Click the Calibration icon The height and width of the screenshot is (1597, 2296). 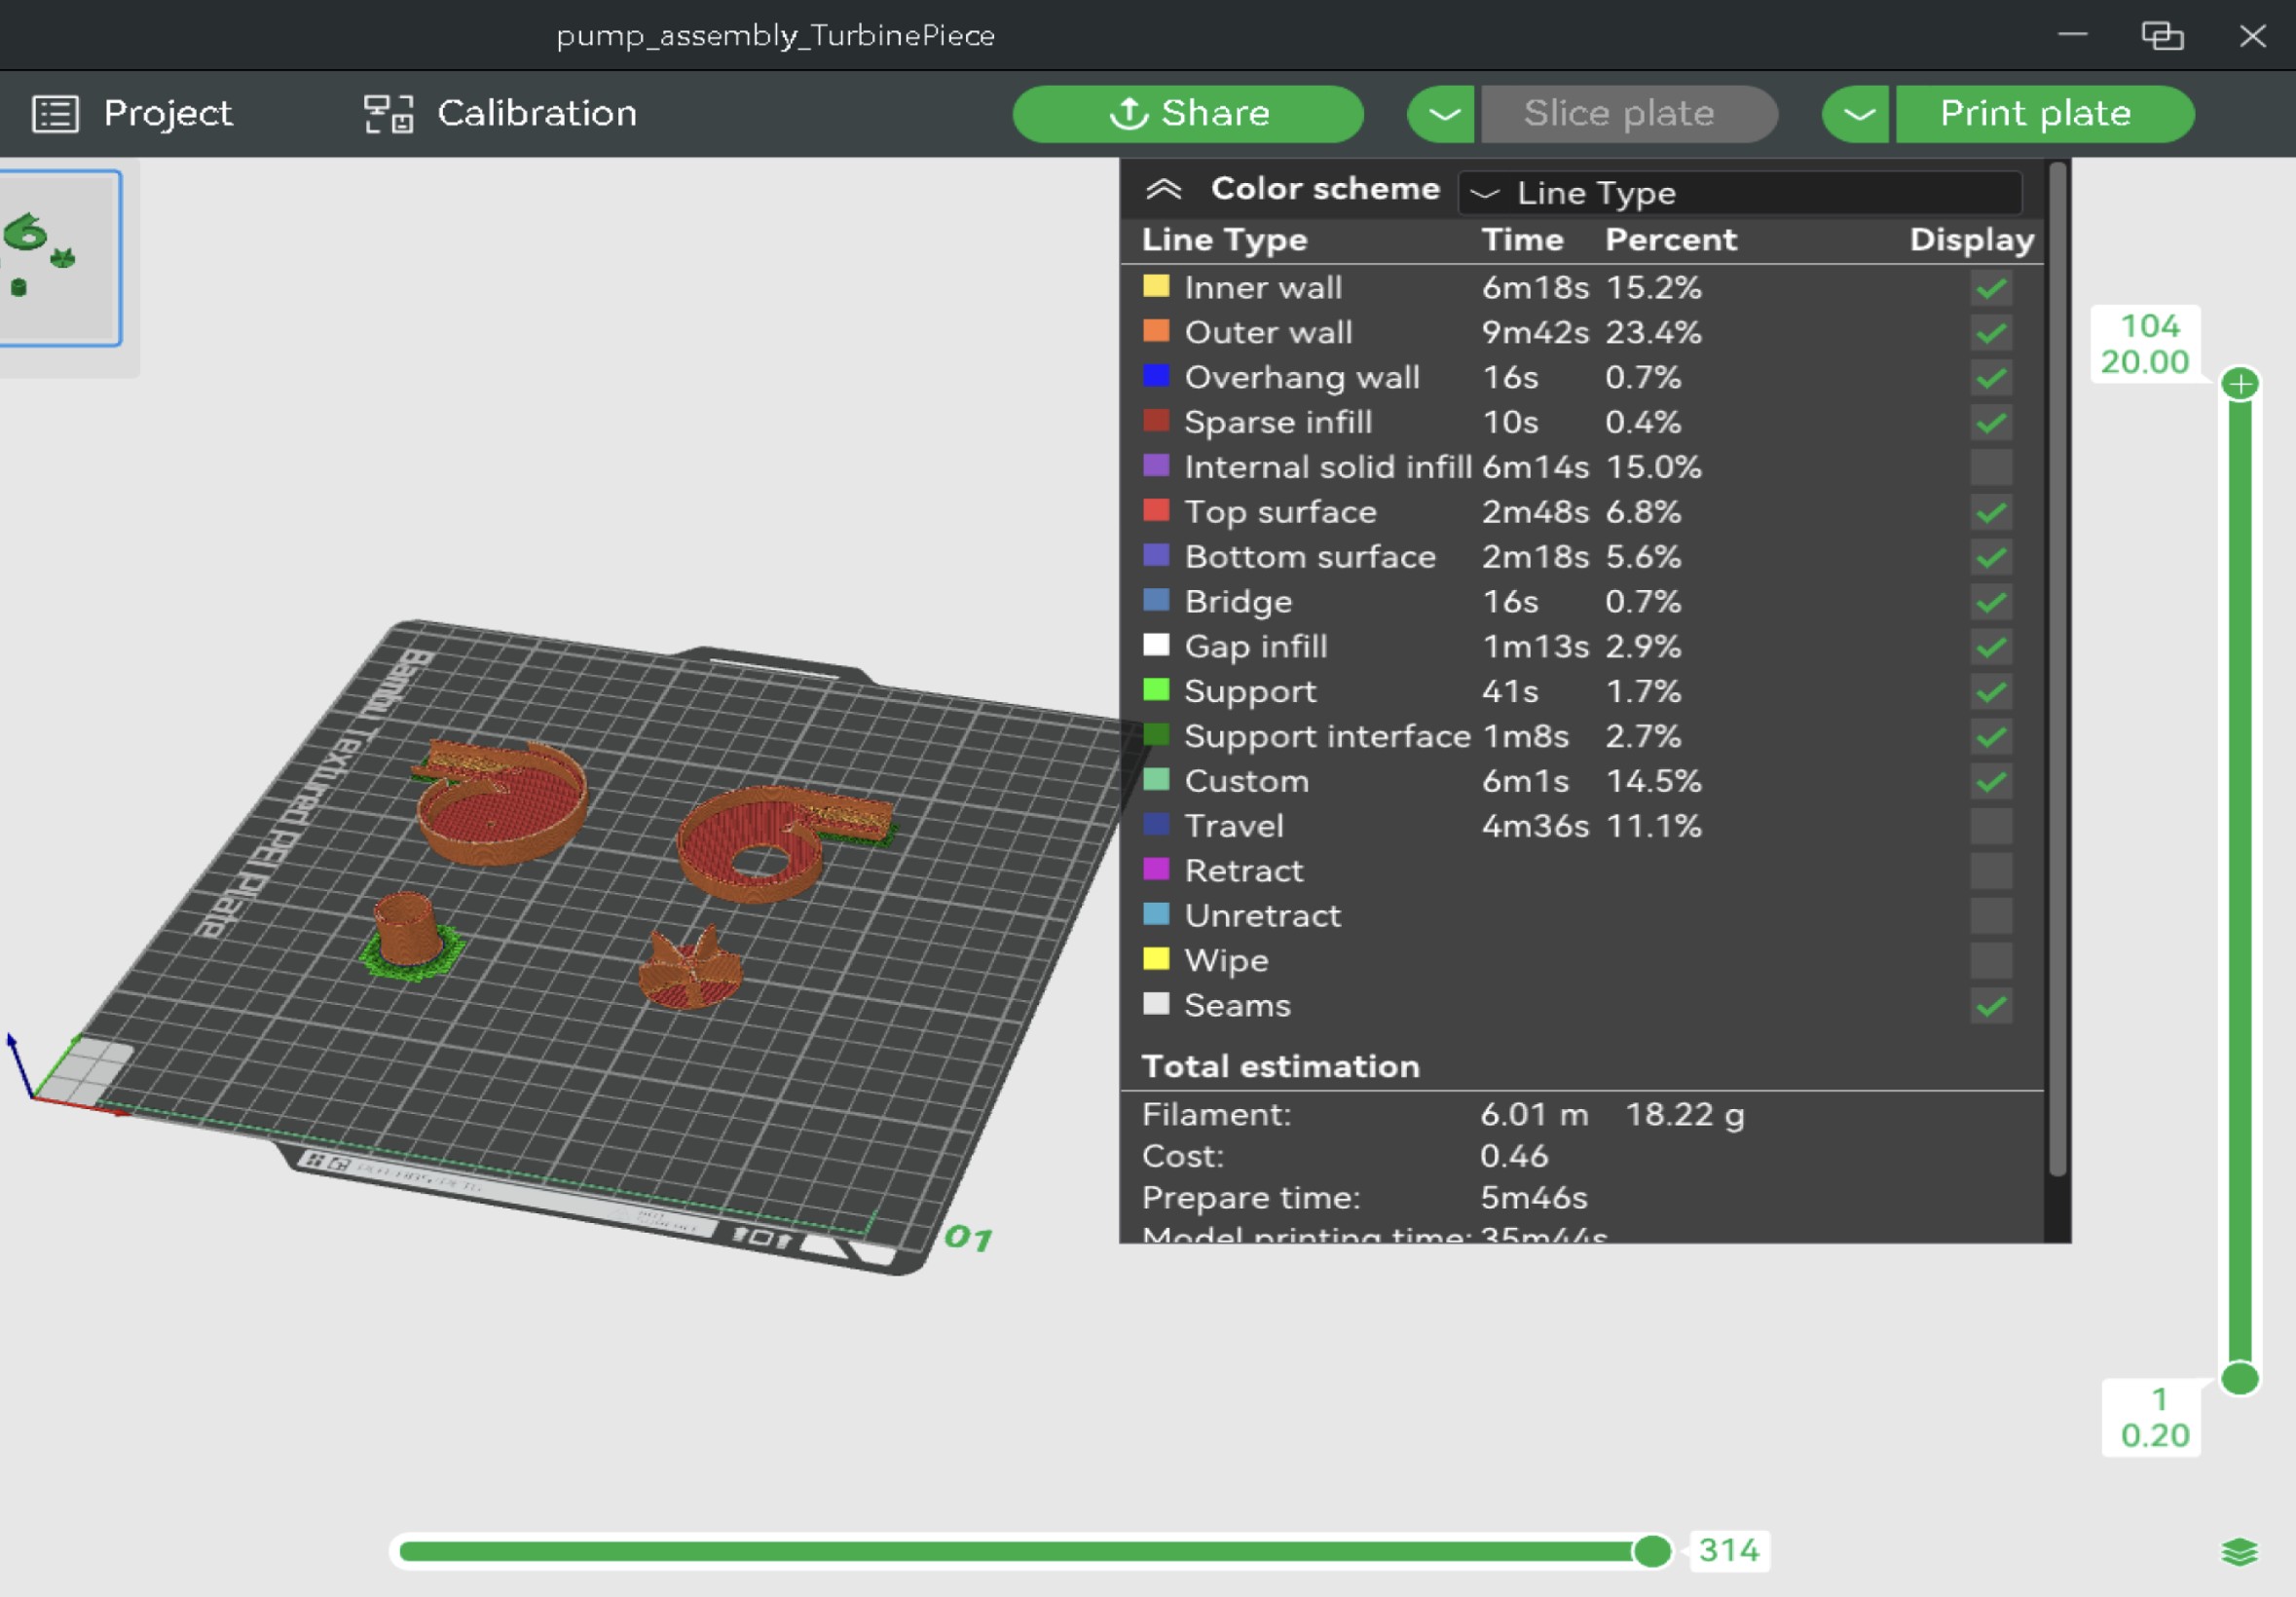[x=388, y=114]
